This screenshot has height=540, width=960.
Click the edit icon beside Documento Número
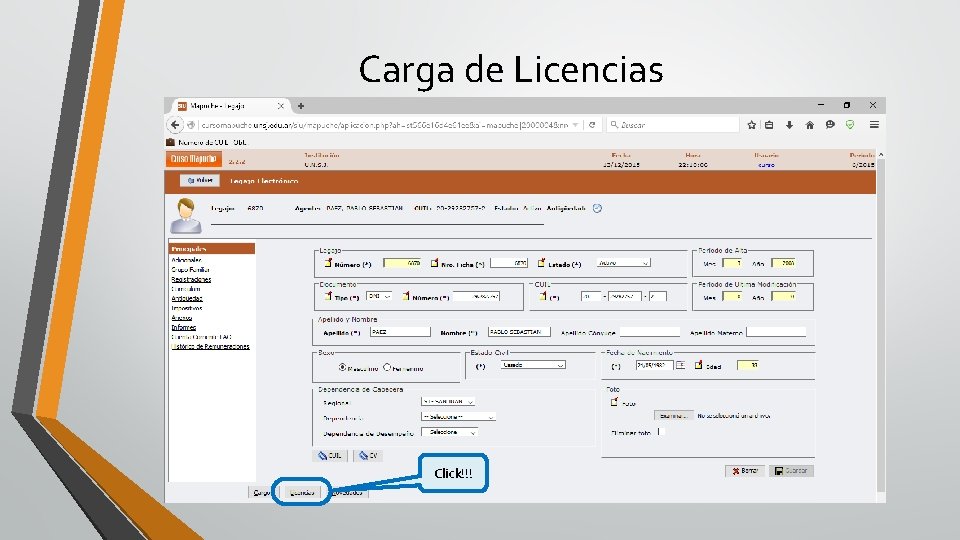405,296
